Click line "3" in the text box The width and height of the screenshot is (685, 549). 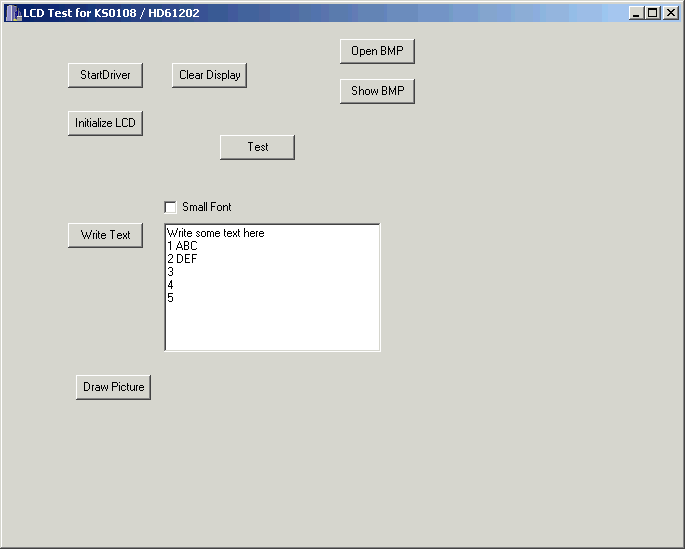click(x=170, y=272)
